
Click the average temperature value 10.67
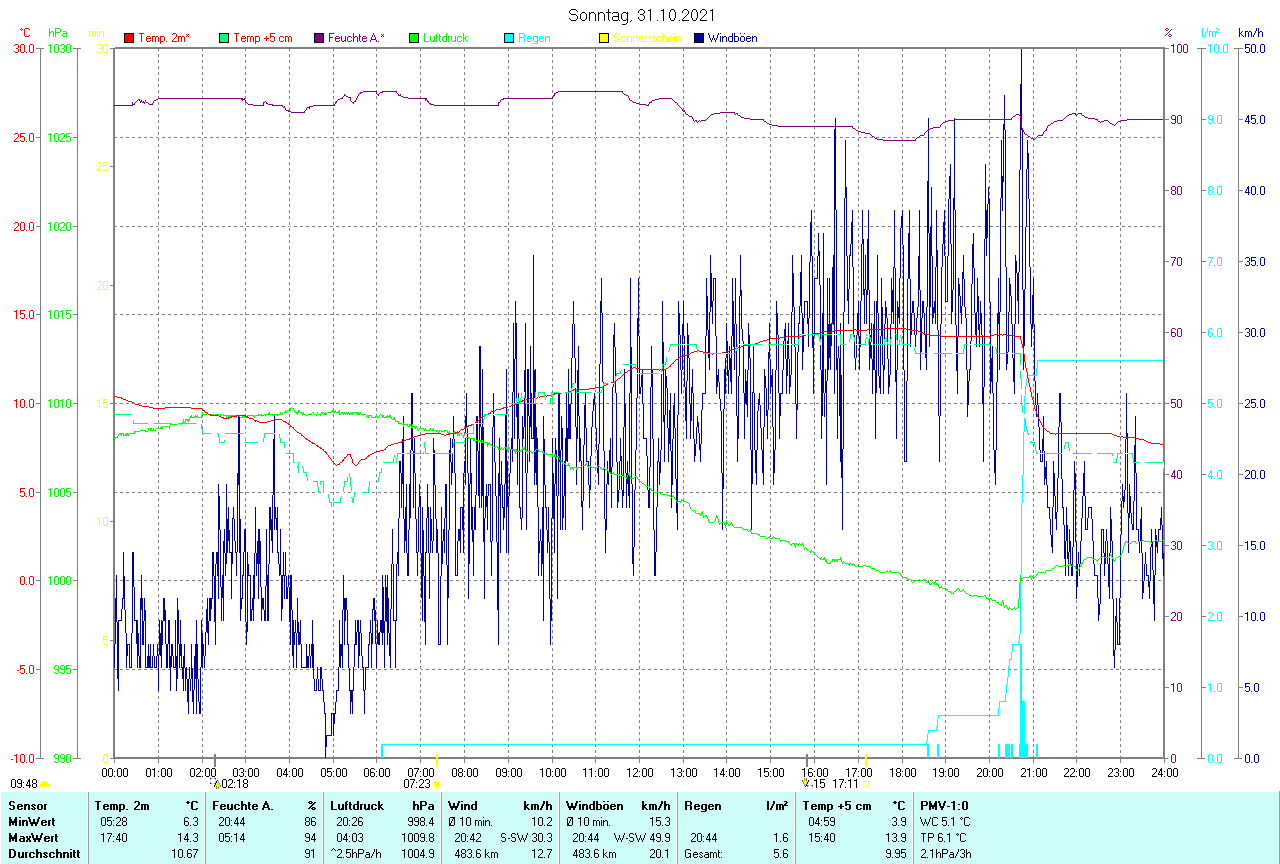coord(186,854)
